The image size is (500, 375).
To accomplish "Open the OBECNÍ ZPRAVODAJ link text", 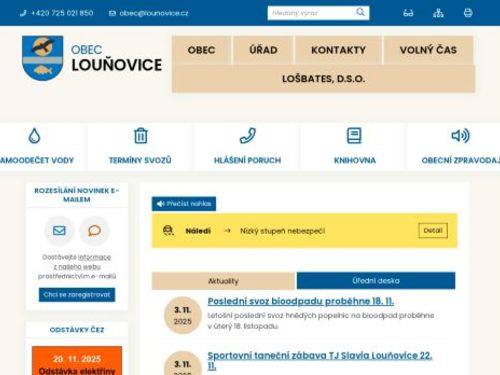I will (x=461, y=160).
